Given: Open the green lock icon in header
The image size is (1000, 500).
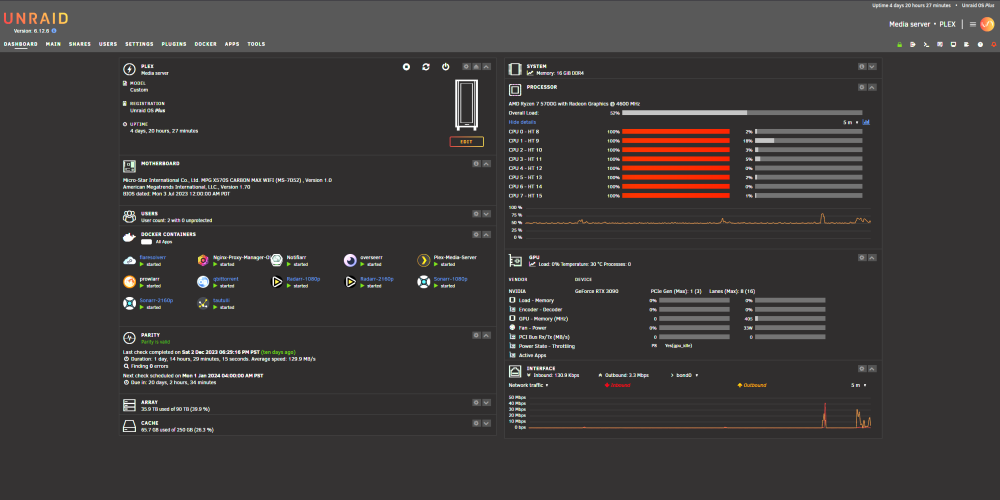Looking at the screenshot, I should [x=899, y=45].
